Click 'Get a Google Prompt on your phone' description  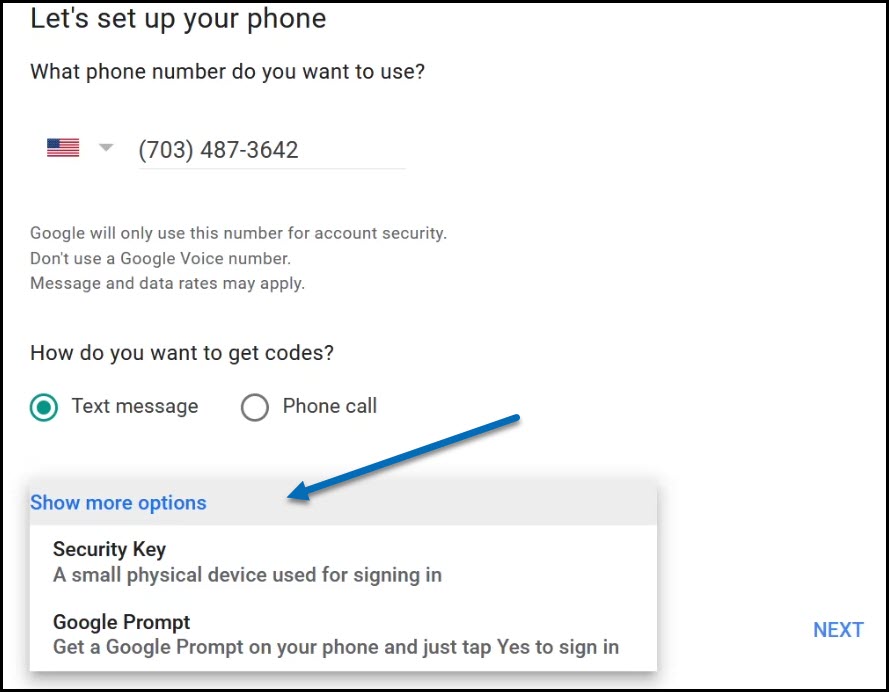(x=336, y=647)
